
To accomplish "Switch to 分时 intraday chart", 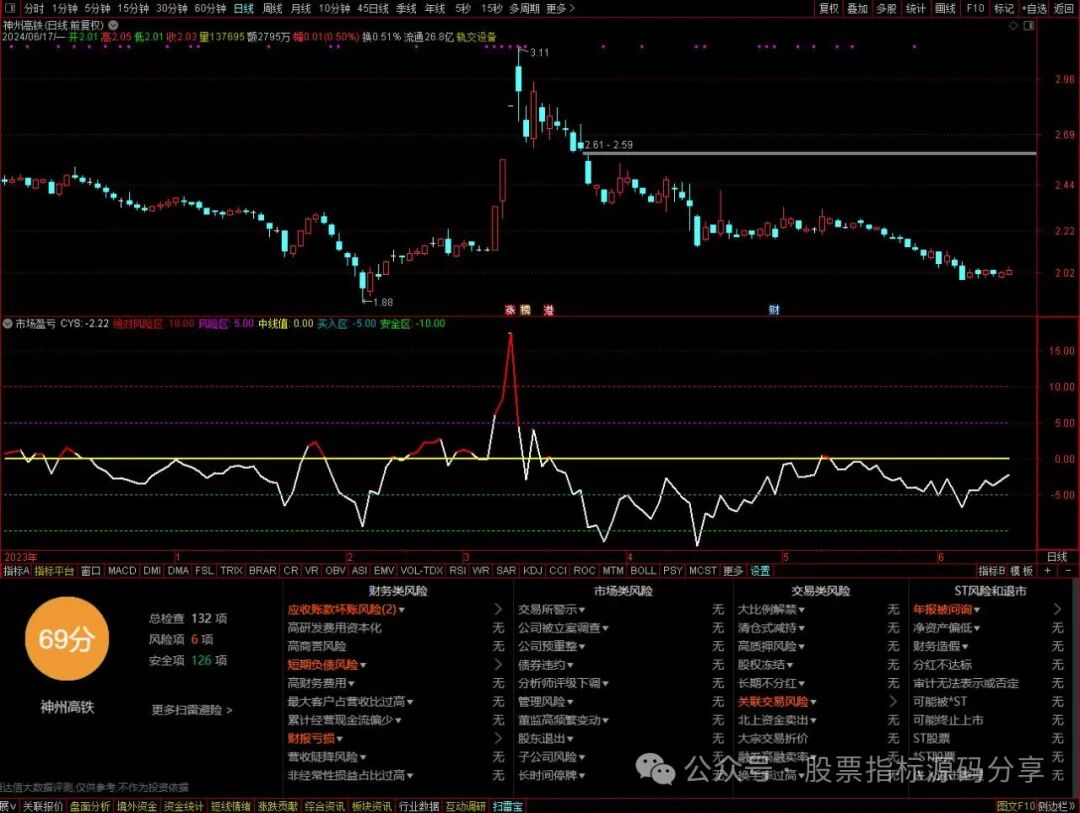I will click(34, 8).
